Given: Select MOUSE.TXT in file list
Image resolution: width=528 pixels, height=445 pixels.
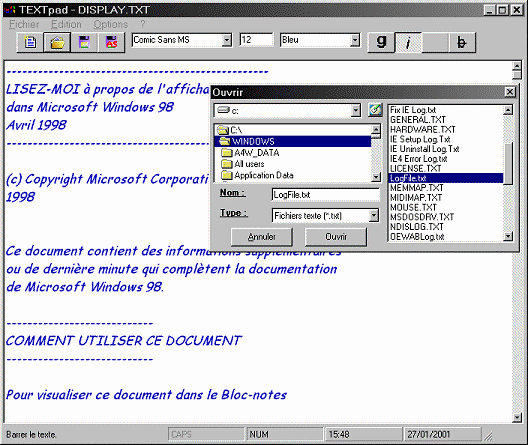Looking at the screenshot, I should (446, 207).
